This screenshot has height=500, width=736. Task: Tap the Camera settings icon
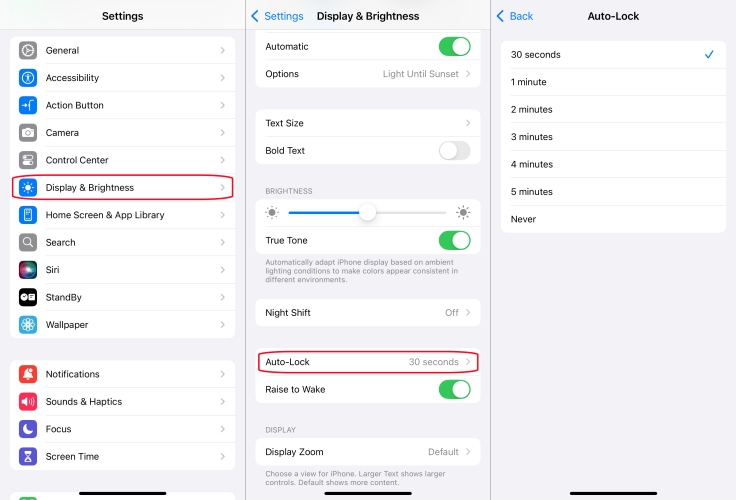click(28, 132)
